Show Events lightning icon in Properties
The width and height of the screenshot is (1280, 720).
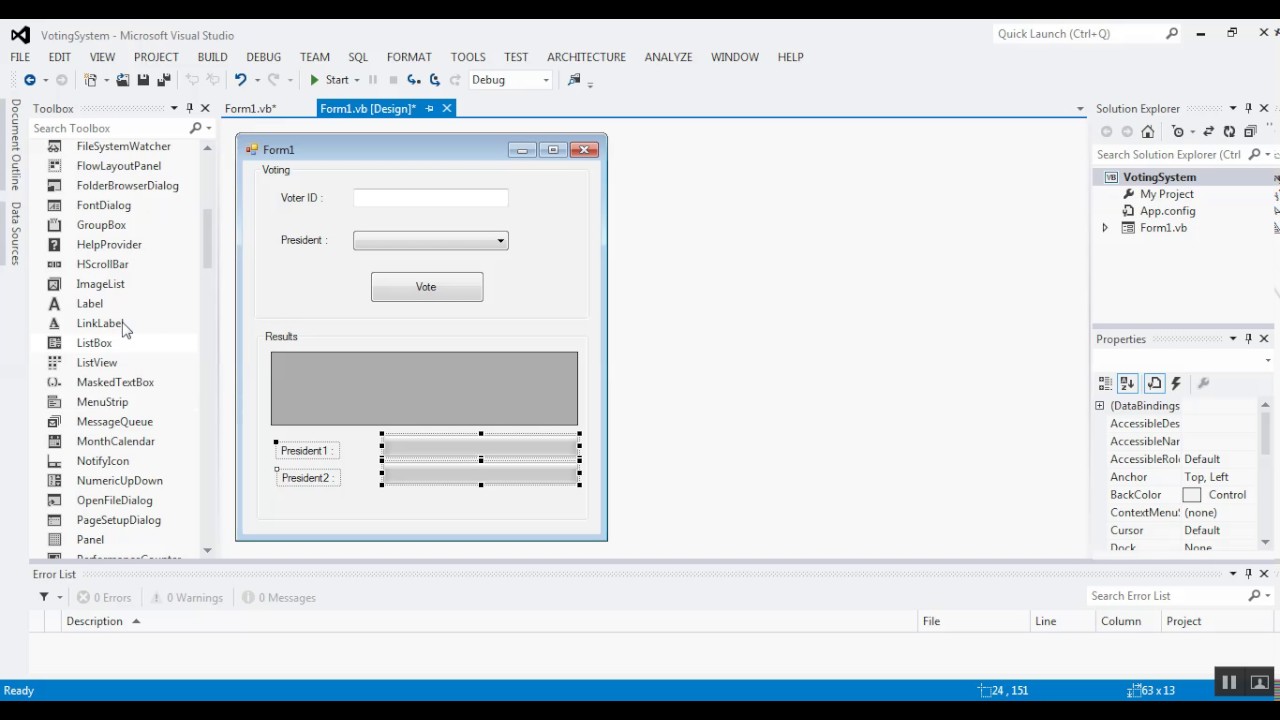click(x=1177, y=383)
